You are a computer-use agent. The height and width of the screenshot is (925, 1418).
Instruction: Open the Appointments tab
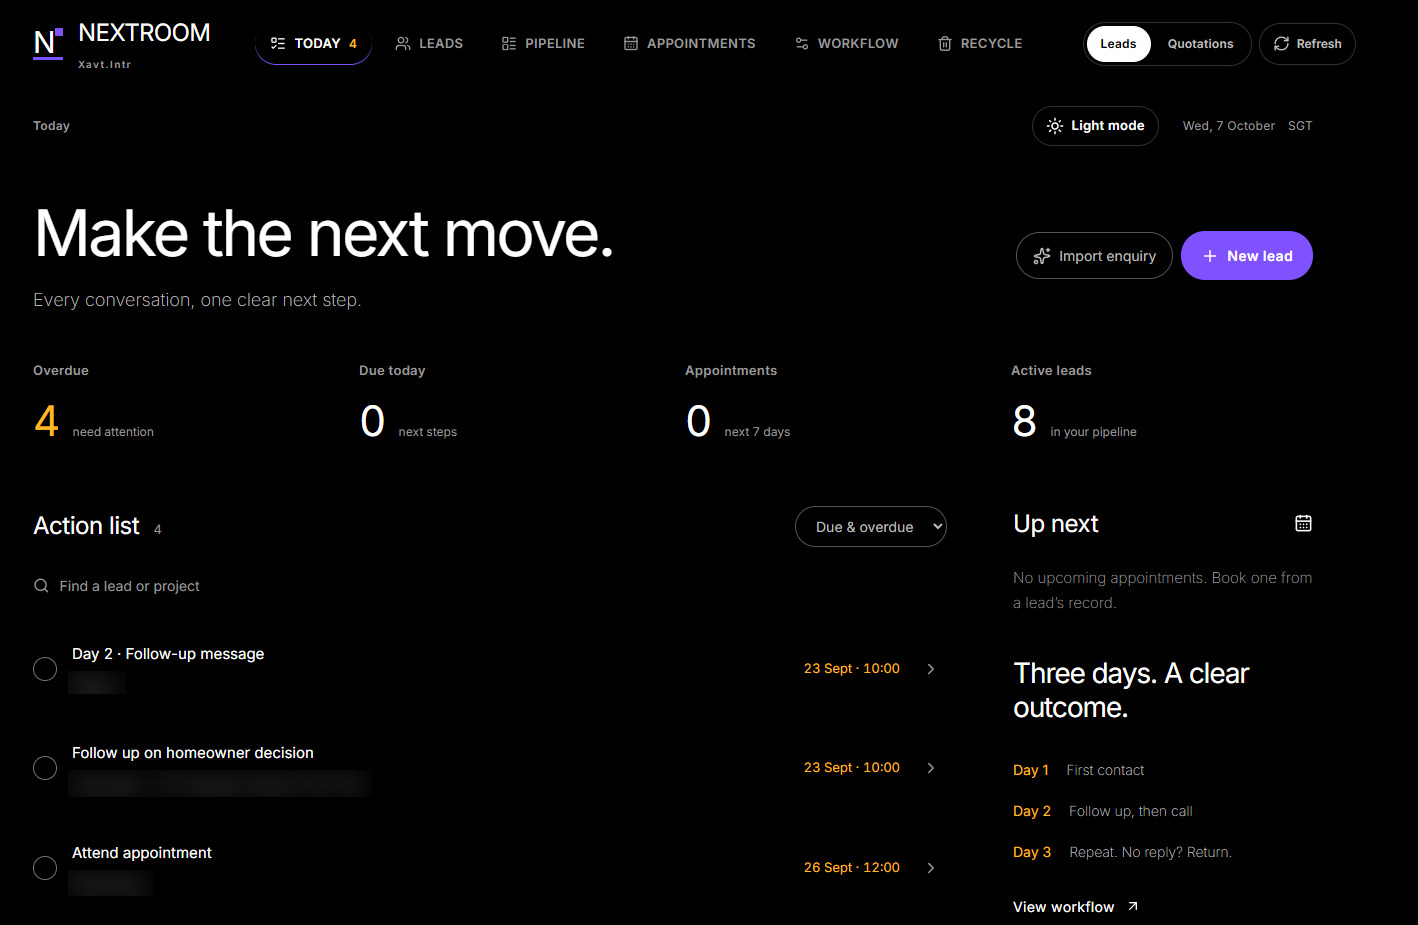(689, 44)
